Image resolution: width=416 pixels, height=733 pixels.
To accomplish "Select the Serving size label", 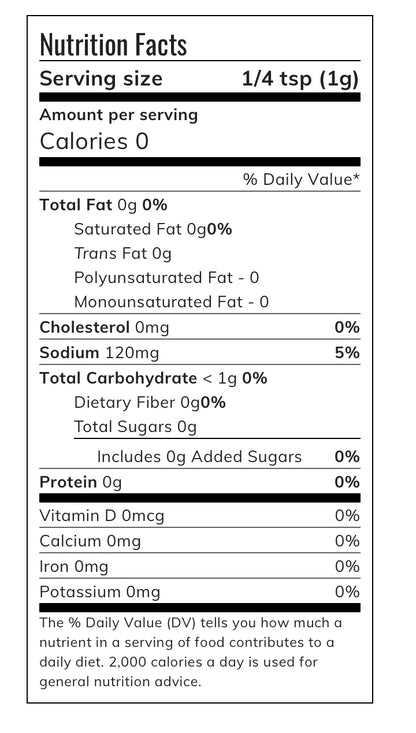I will pyautogui.click(x=101, y=79).
